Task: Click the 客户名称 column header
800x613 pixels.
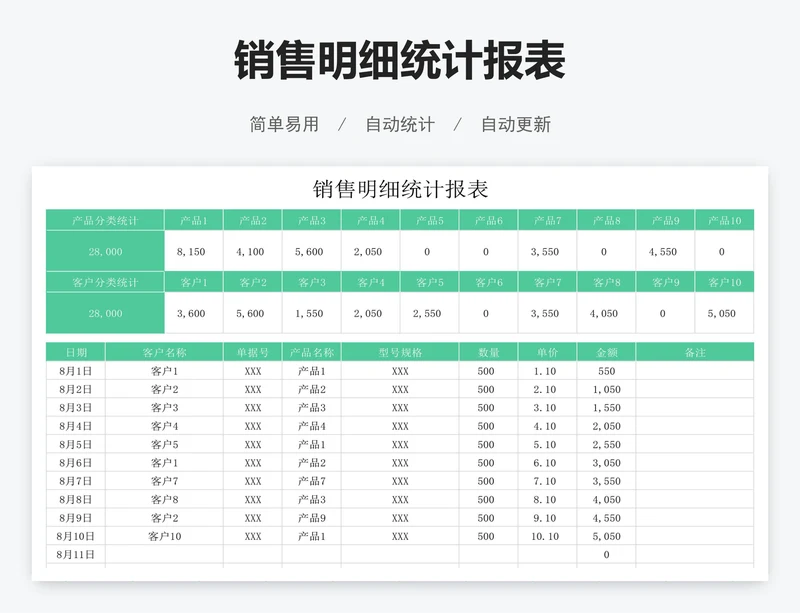Action: (x=164, y=352)
